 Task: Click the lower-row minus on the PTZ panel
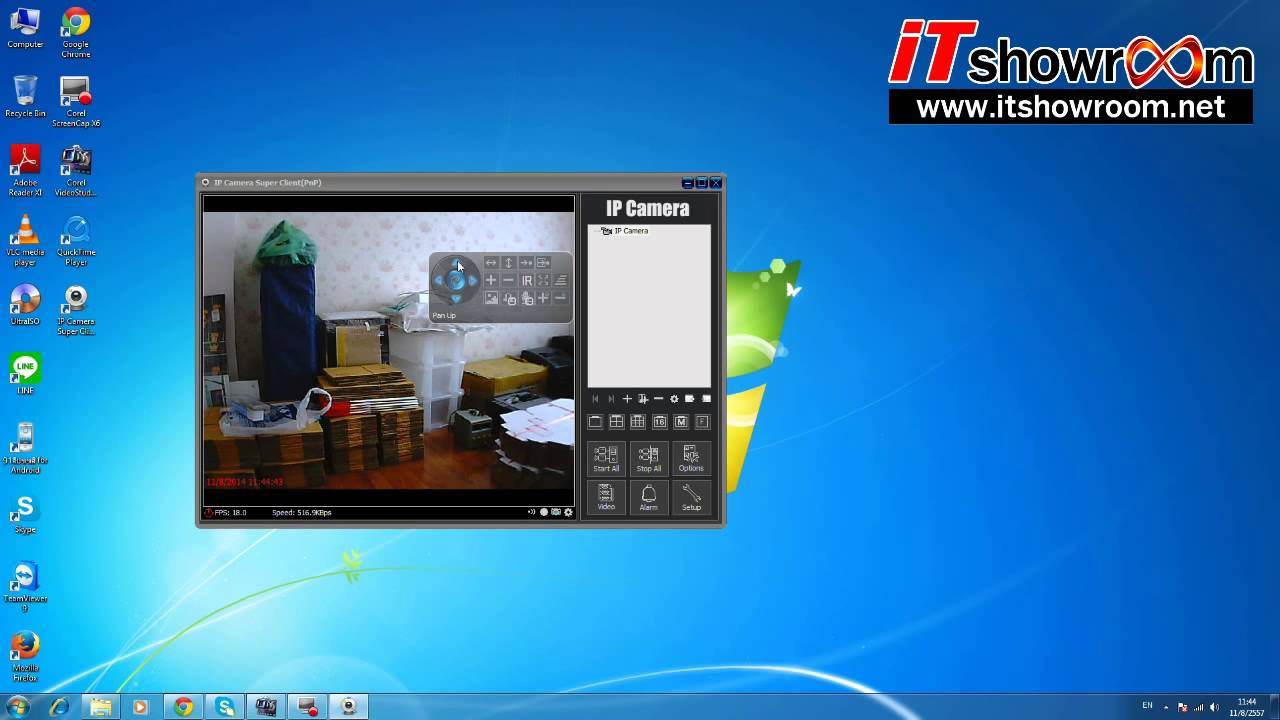click(560, 298)
